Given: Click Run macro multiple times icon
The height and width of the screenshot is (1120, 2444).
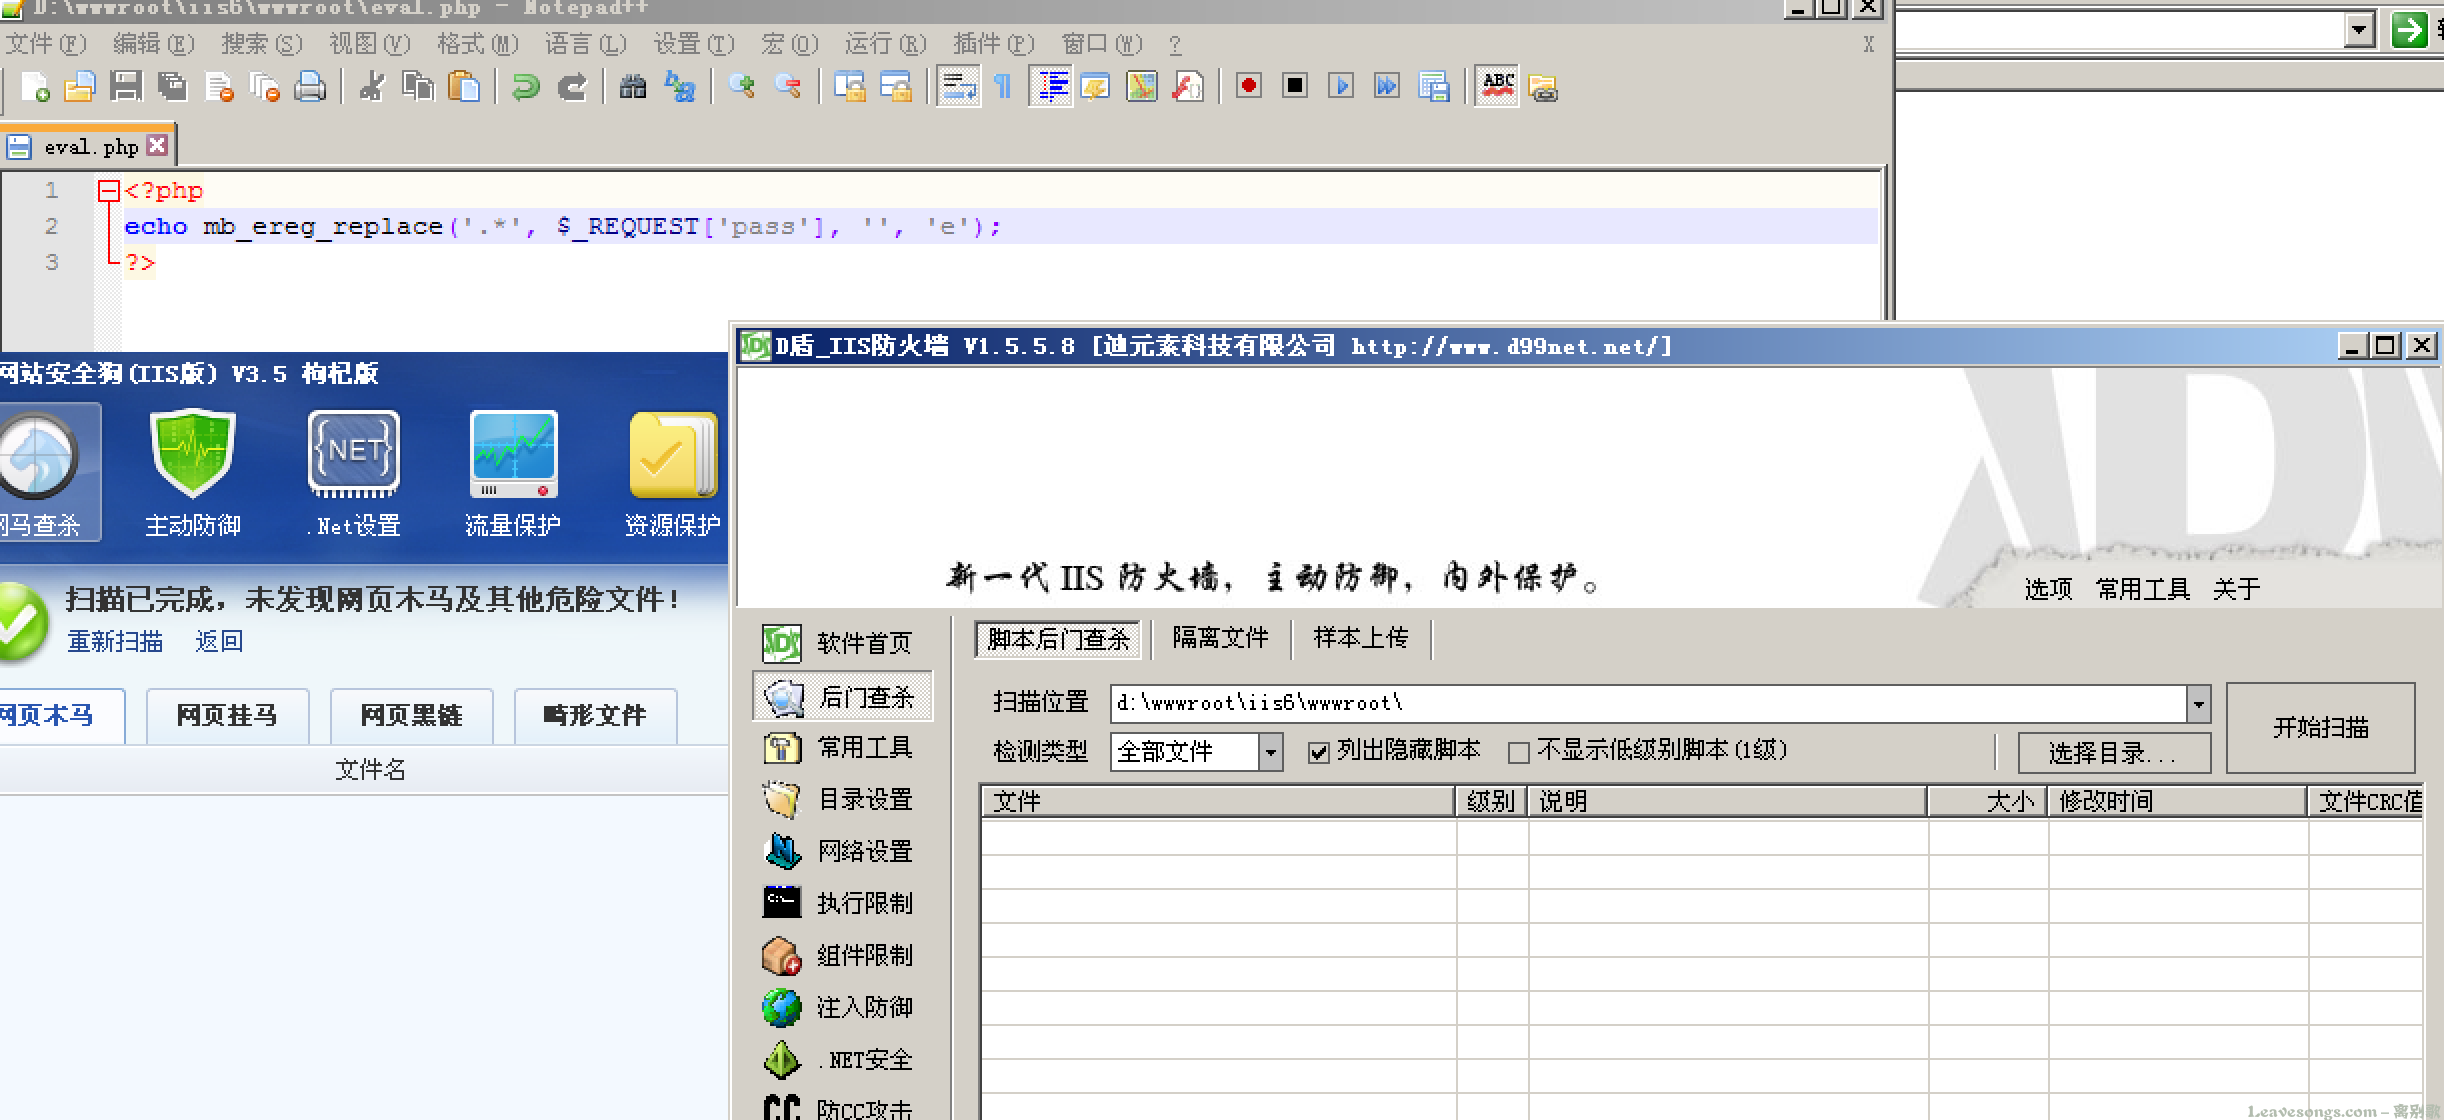Looking at the screenshot, I should 1387,86.
